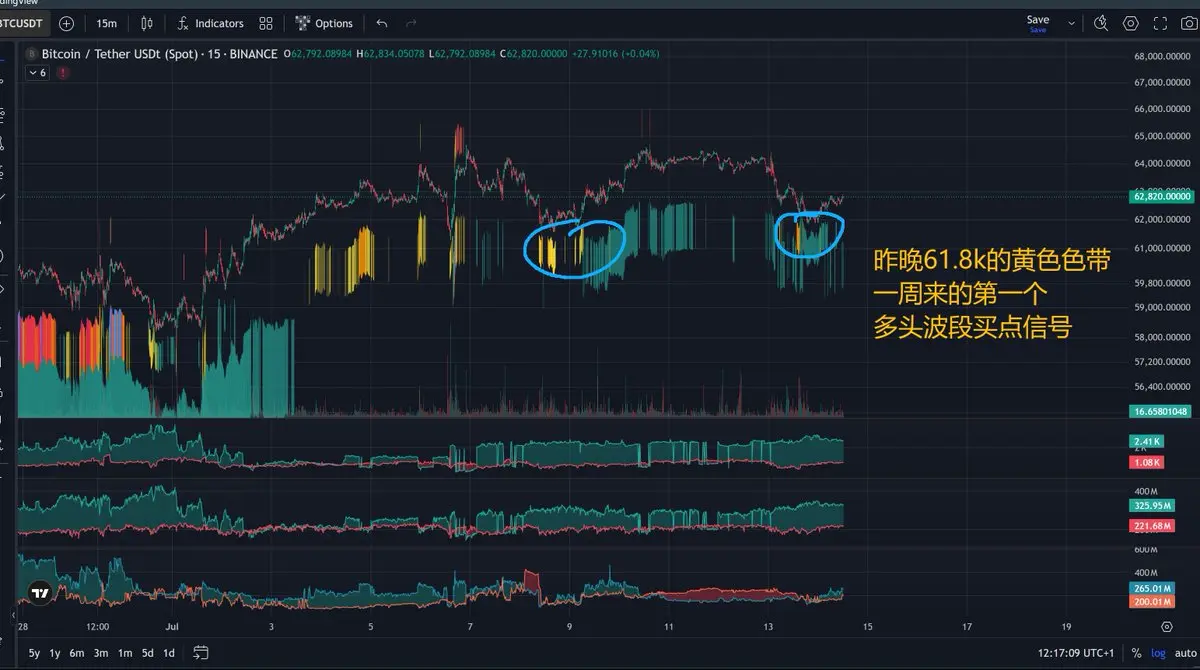Select the 3m time range
Screen dimensions: 1200x670
(101, 653)
